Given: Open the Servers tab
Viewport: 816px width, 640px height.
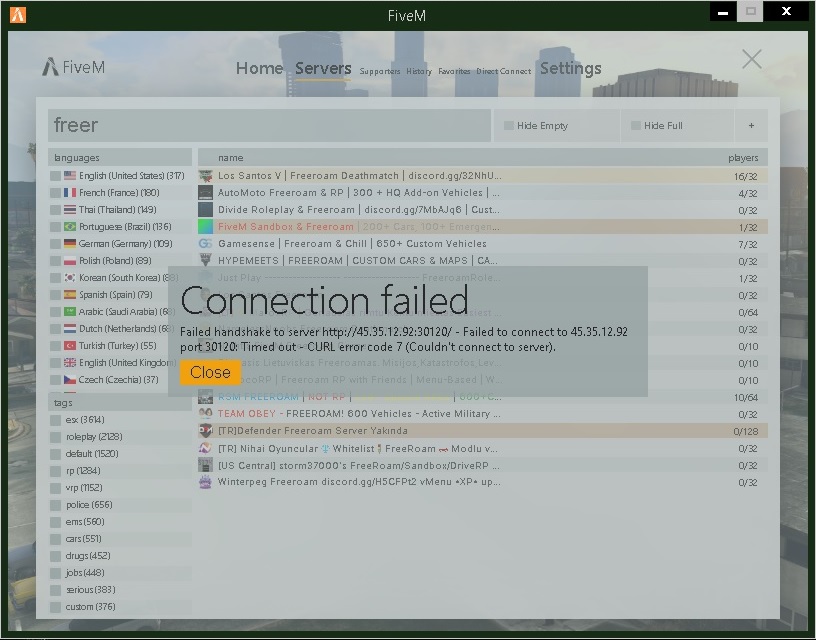Looking at the screenshot, I should pos(323,68).
